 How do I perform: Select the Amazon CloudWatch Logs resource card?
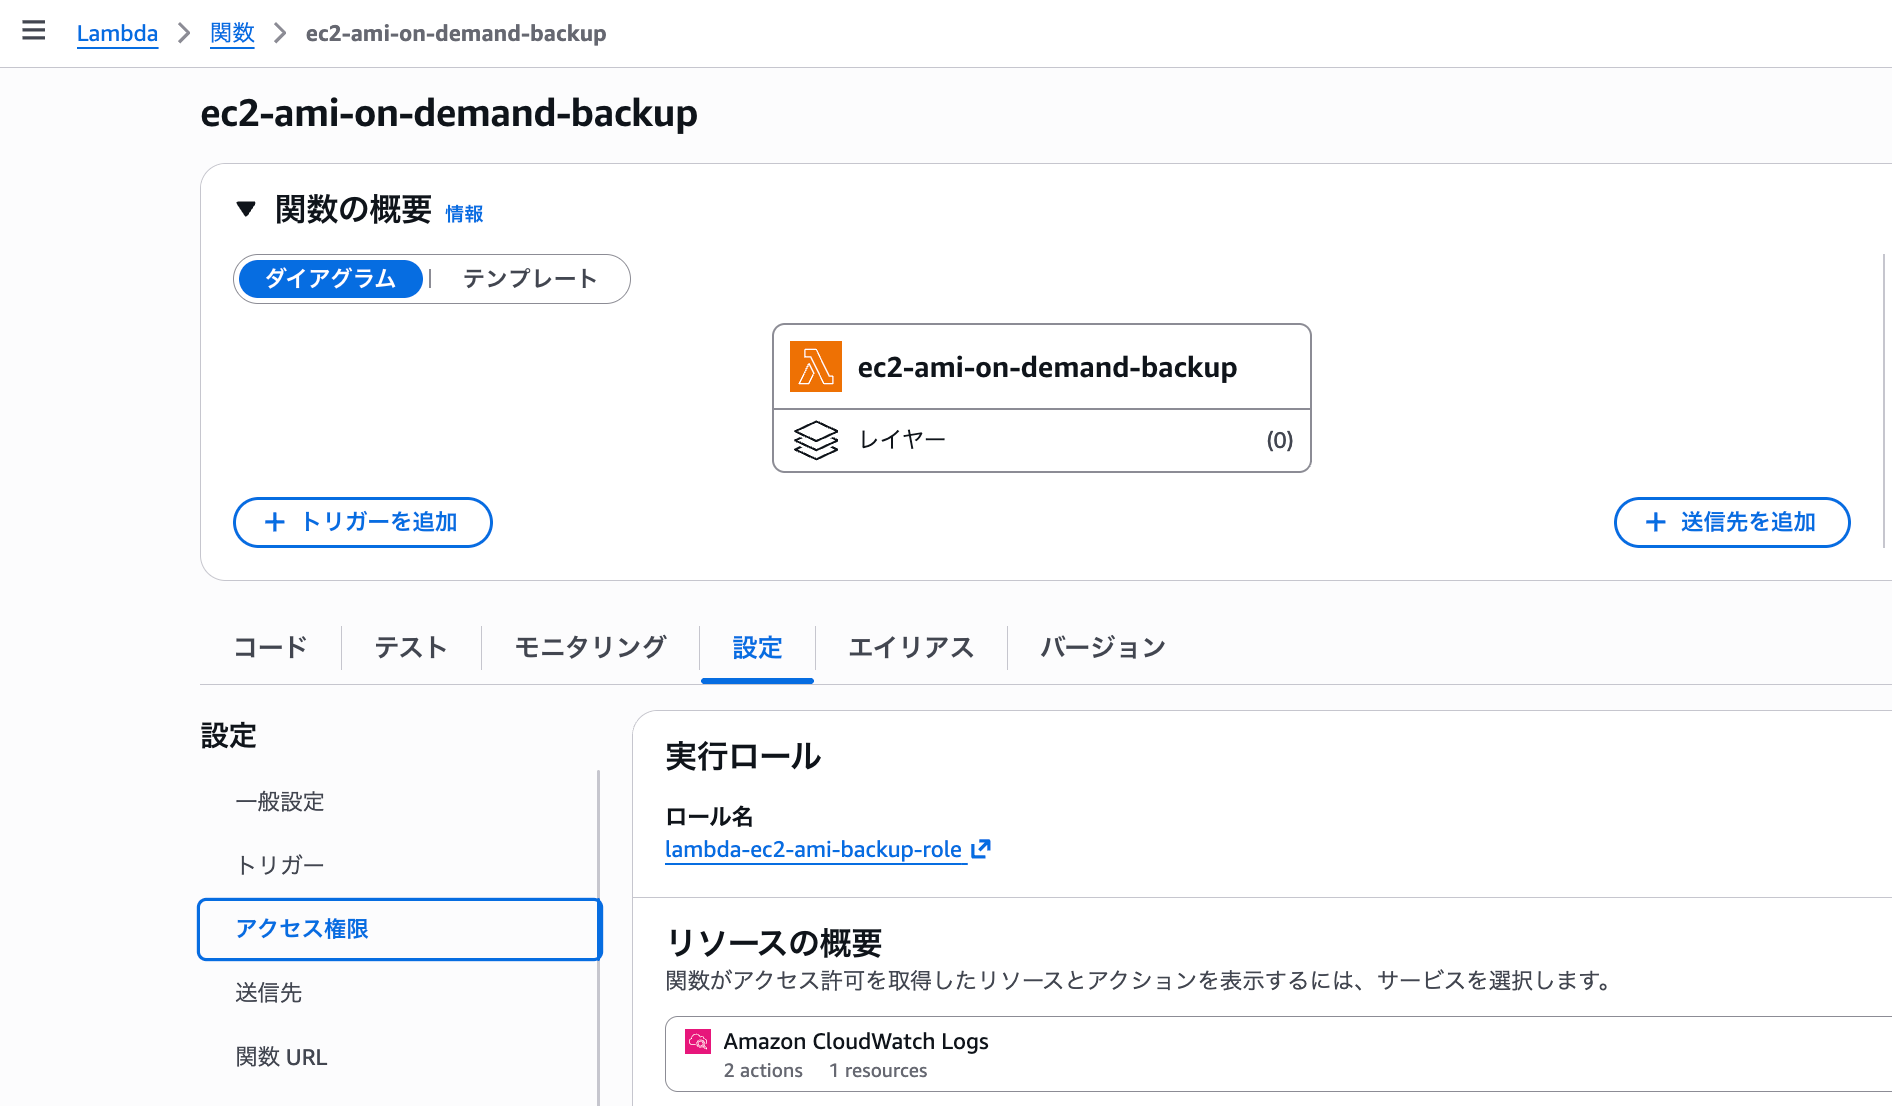[x=1278, y=1055]
